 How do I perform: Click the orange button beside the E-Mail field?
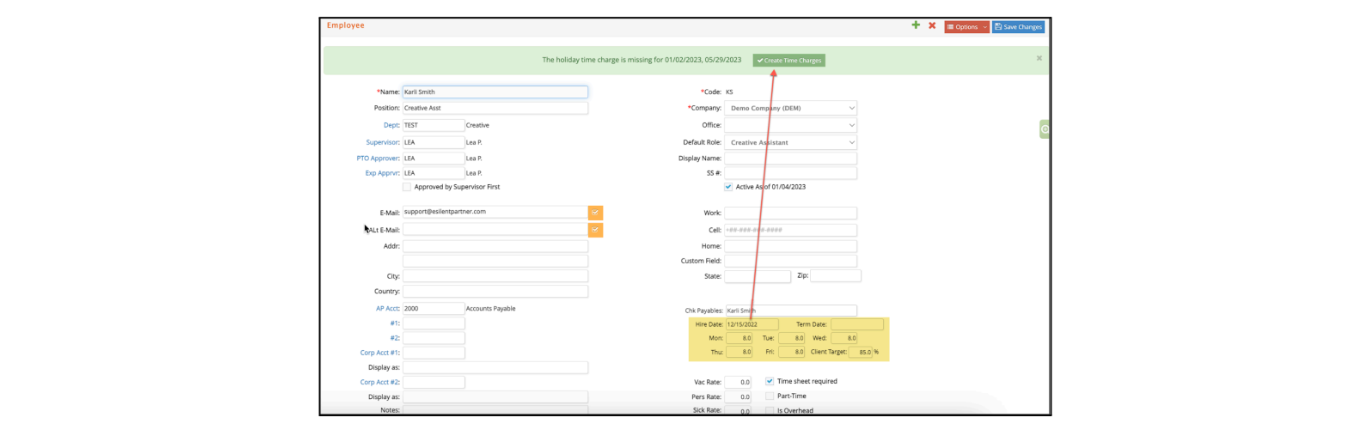coord(596,212)
